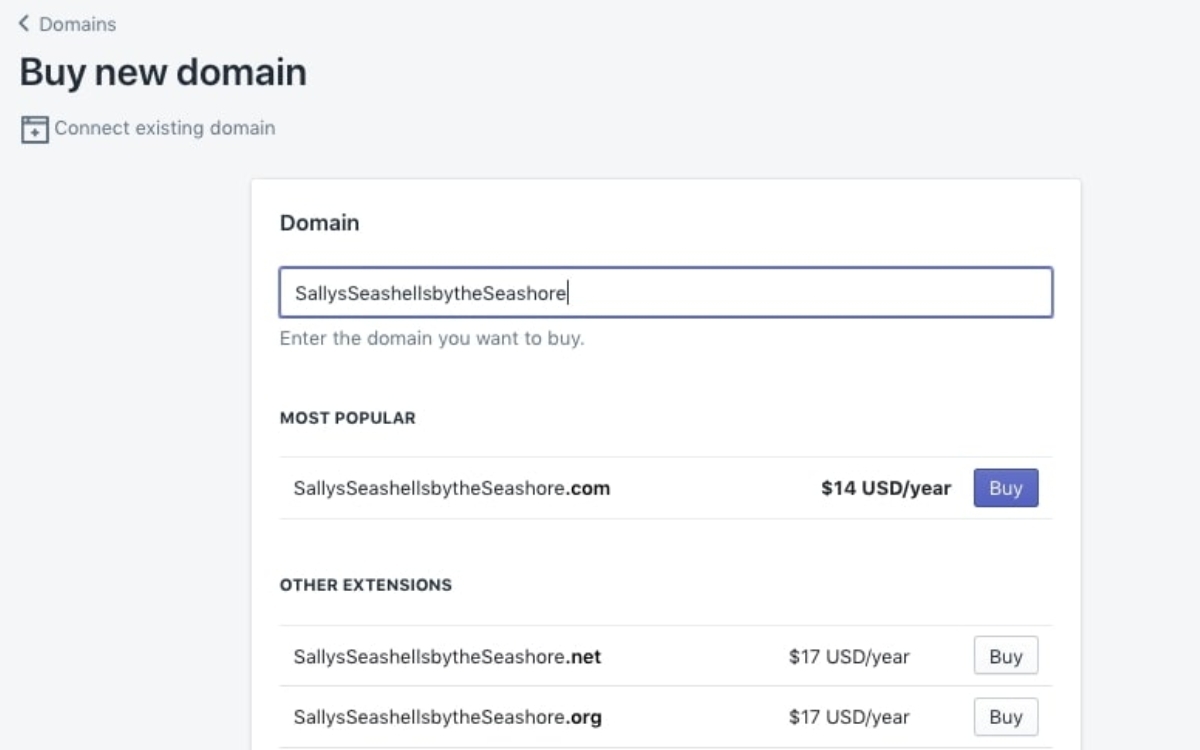
Task: Click the back chevron beside Domains
Action: pyautogui.click(x=24, y=23)
